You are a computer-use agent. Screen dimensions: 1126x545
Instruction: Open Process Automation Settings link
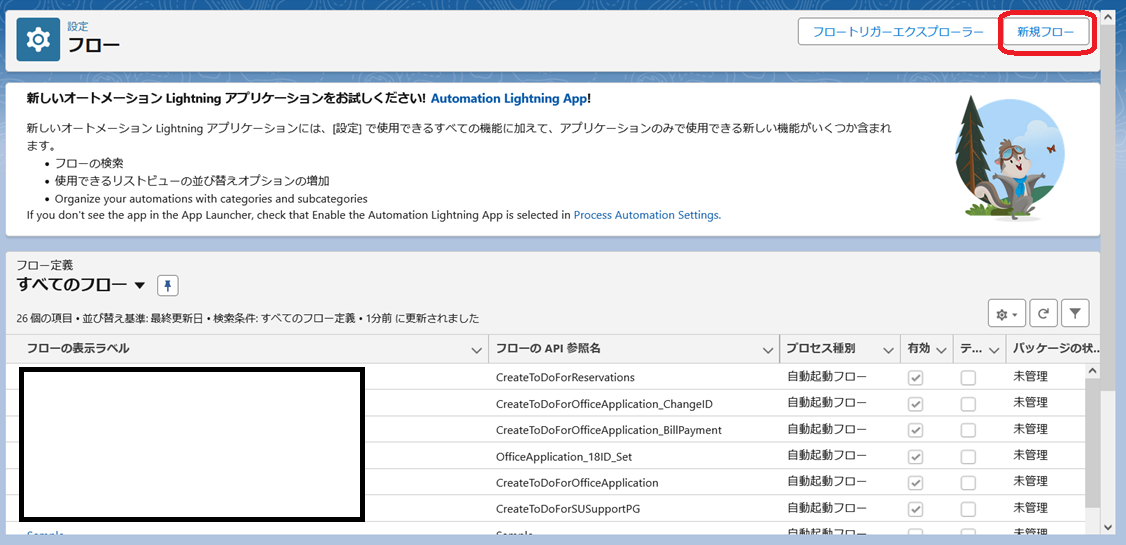tap(647, 214)
